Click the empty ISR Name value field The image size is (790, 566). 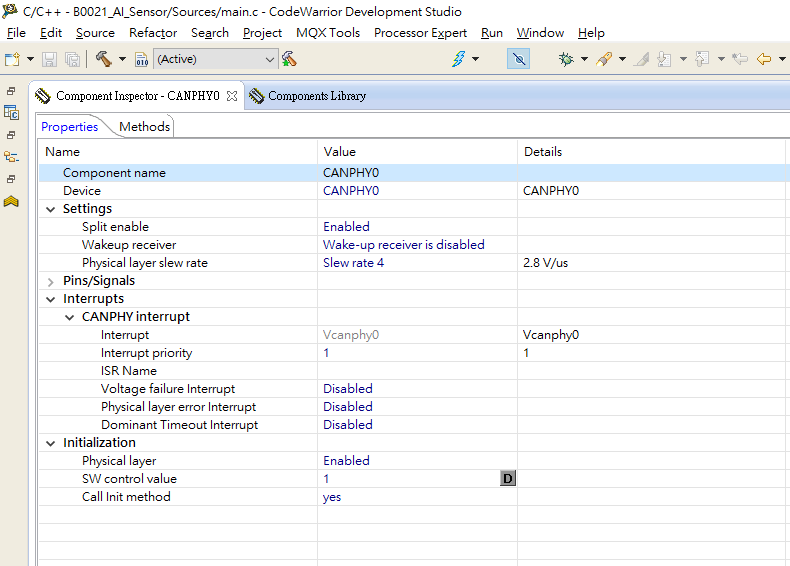[x=417, y=371]
